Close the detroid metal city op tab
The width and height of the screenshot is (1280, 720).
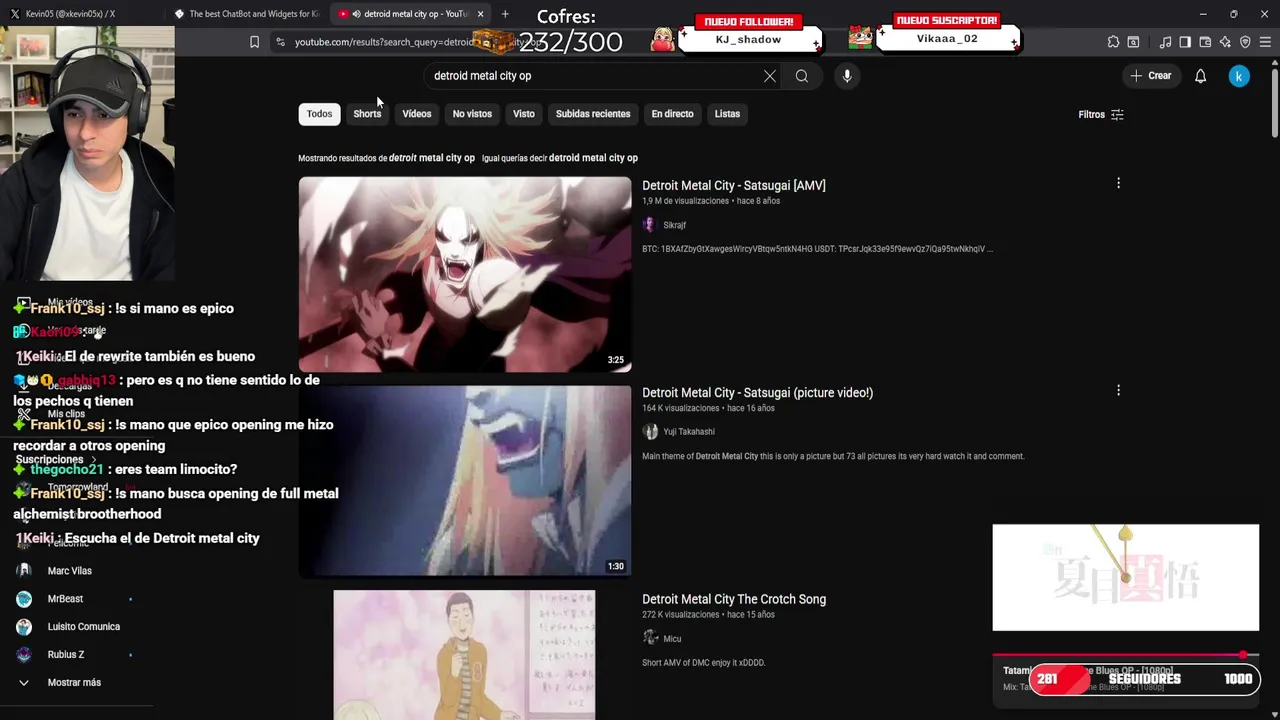tap(481, 14)
